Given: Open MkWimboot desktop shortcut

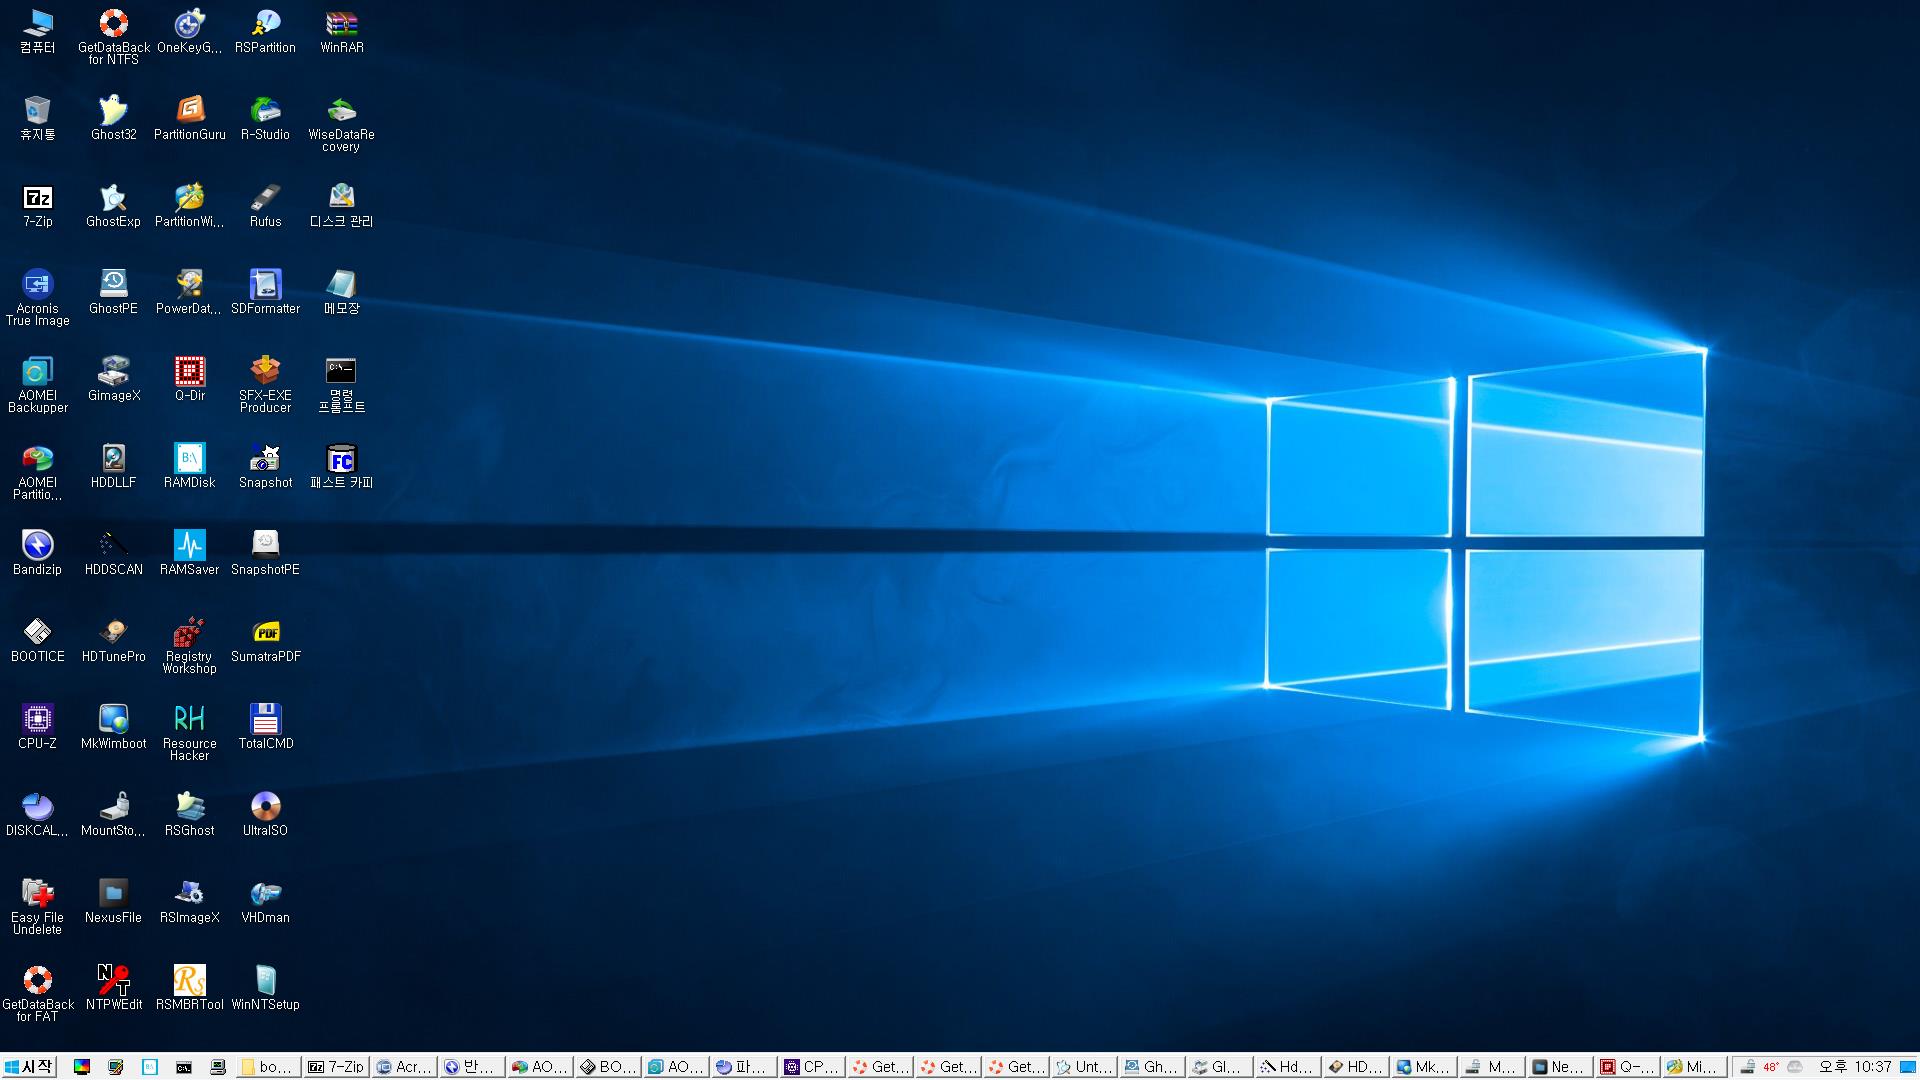Looking at the screenshot, I should tap(114, 727).
